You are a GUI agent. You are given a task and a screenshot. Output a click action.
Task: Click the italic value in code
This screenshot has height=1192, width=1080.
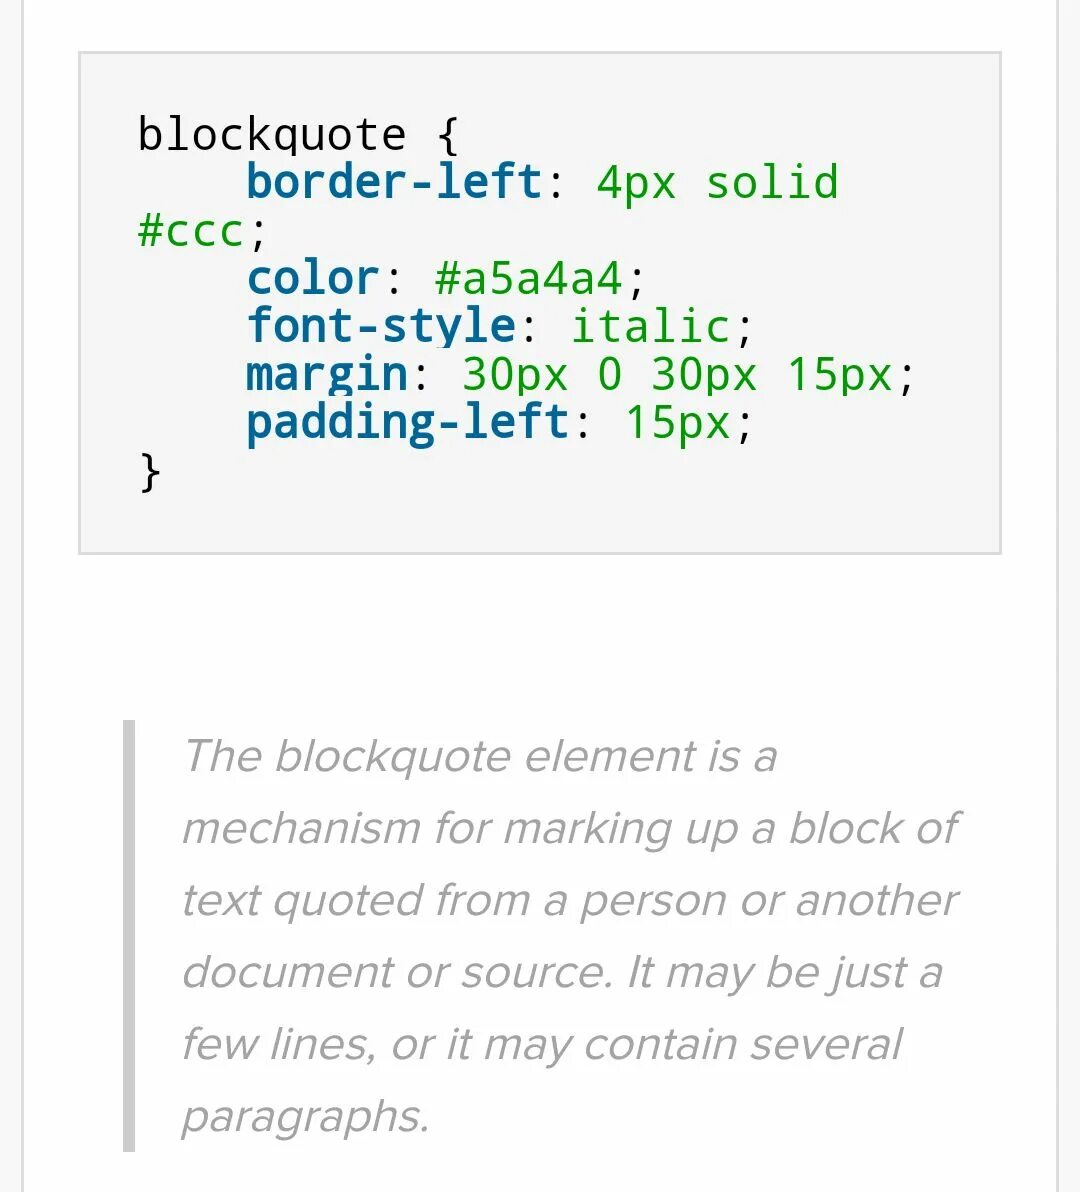[x=651, y=326]
